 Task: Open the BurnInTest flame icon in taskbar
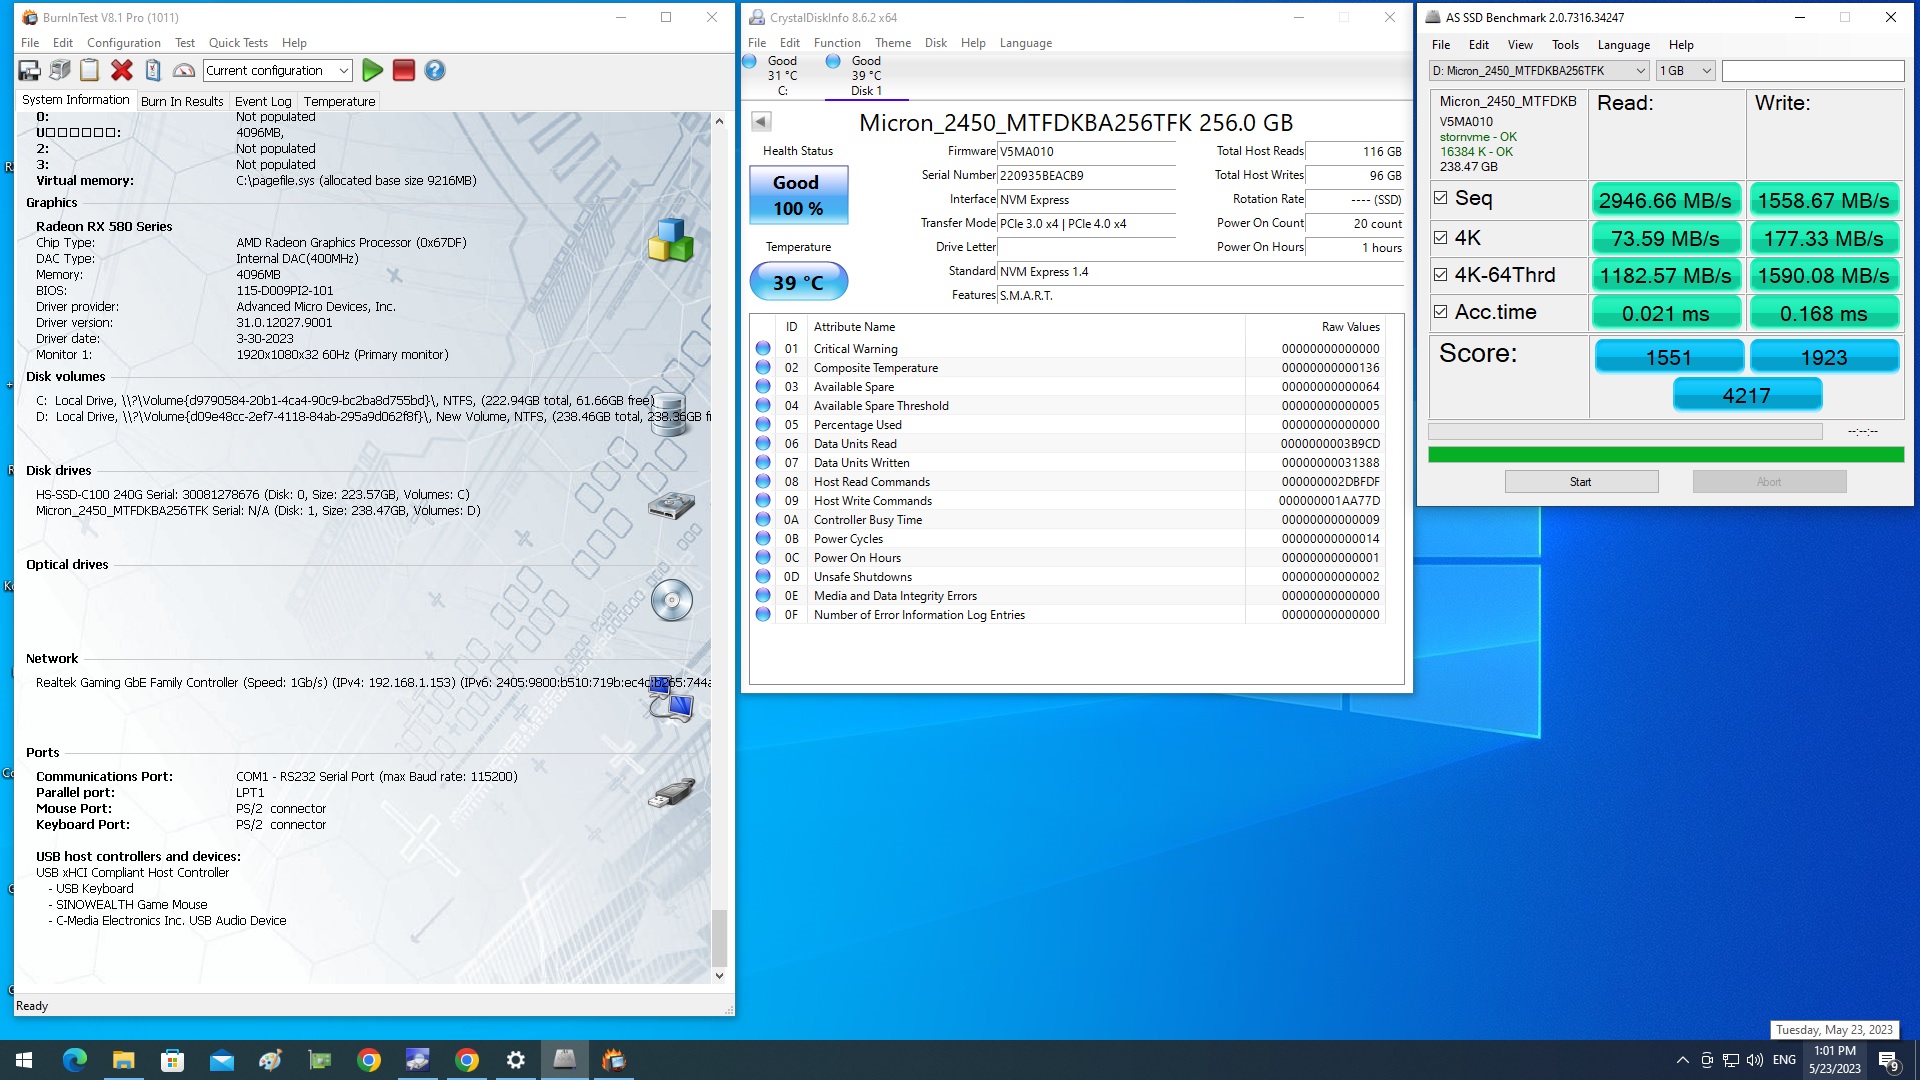tap(614, 1060)
